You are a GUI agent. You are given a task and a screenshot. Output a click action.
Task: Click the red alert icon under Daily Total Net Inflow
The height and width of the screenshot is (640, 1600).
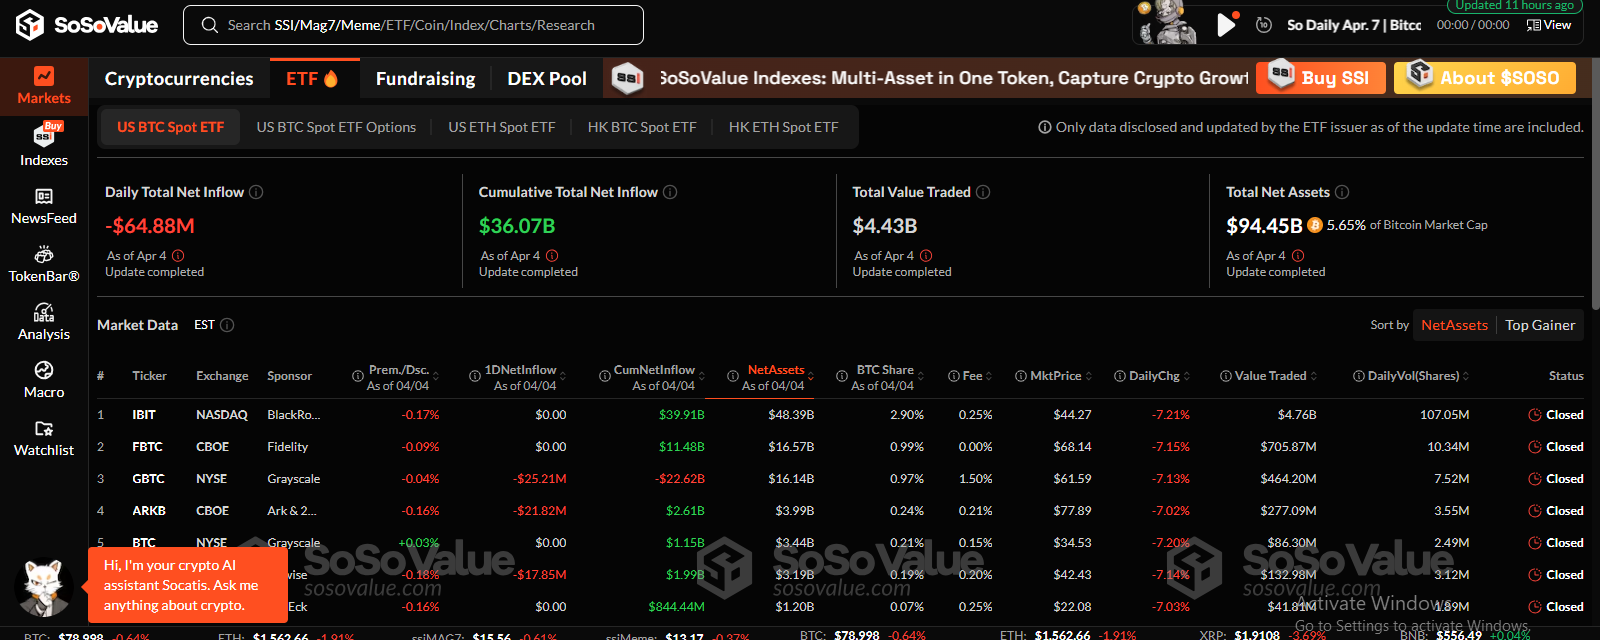coord(178,256)
